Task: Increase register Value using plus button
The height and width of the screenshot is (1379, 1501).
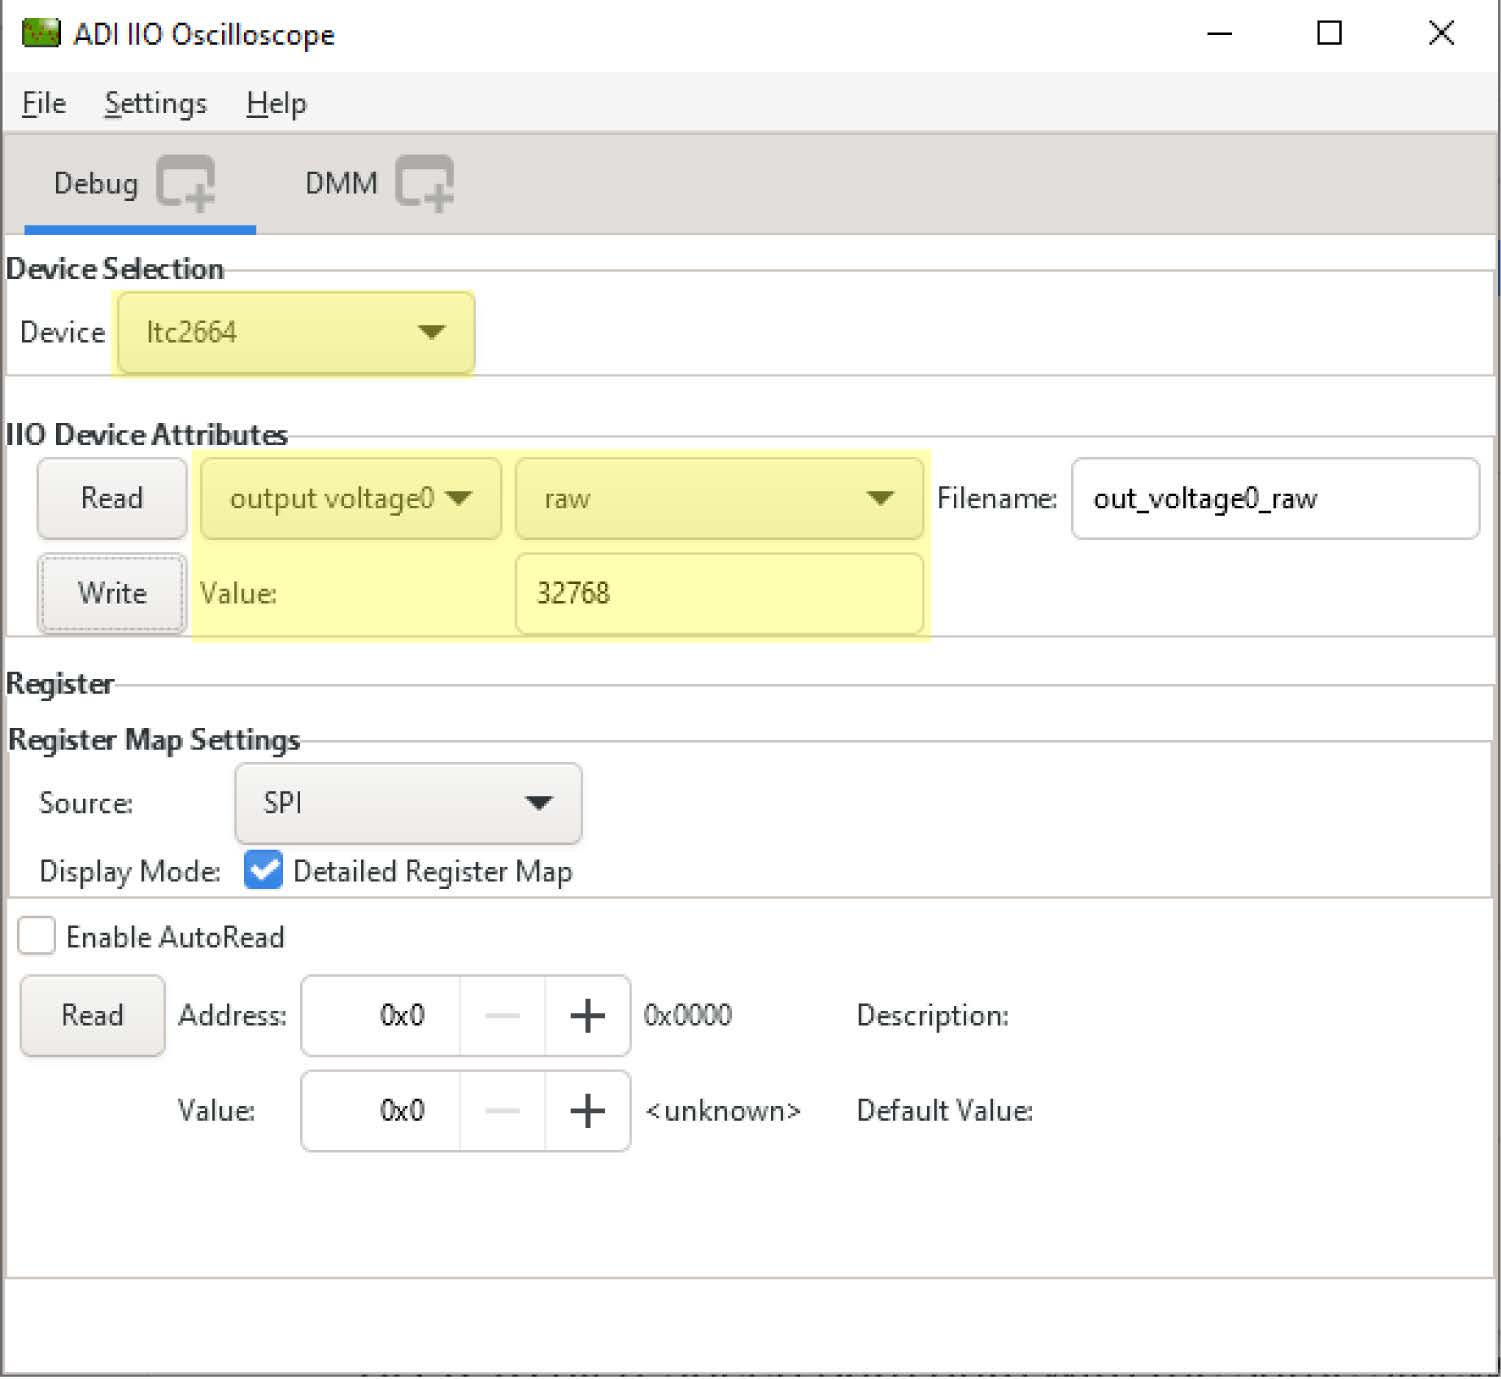Action: click(x=587, y=1111)
